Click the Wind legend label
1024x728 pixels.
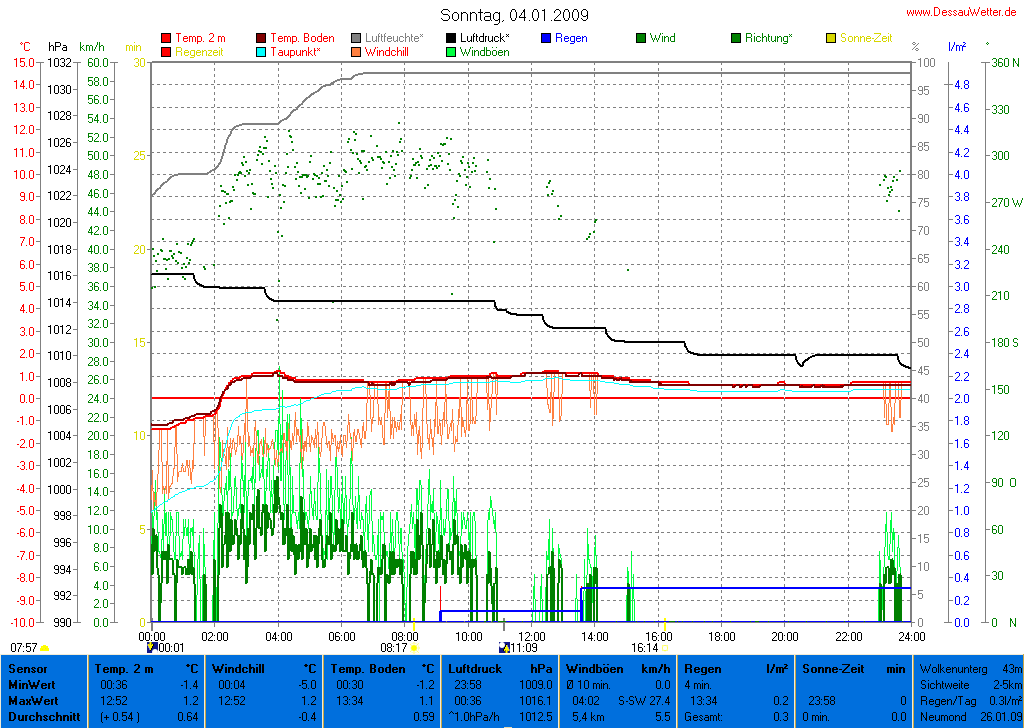662,39
